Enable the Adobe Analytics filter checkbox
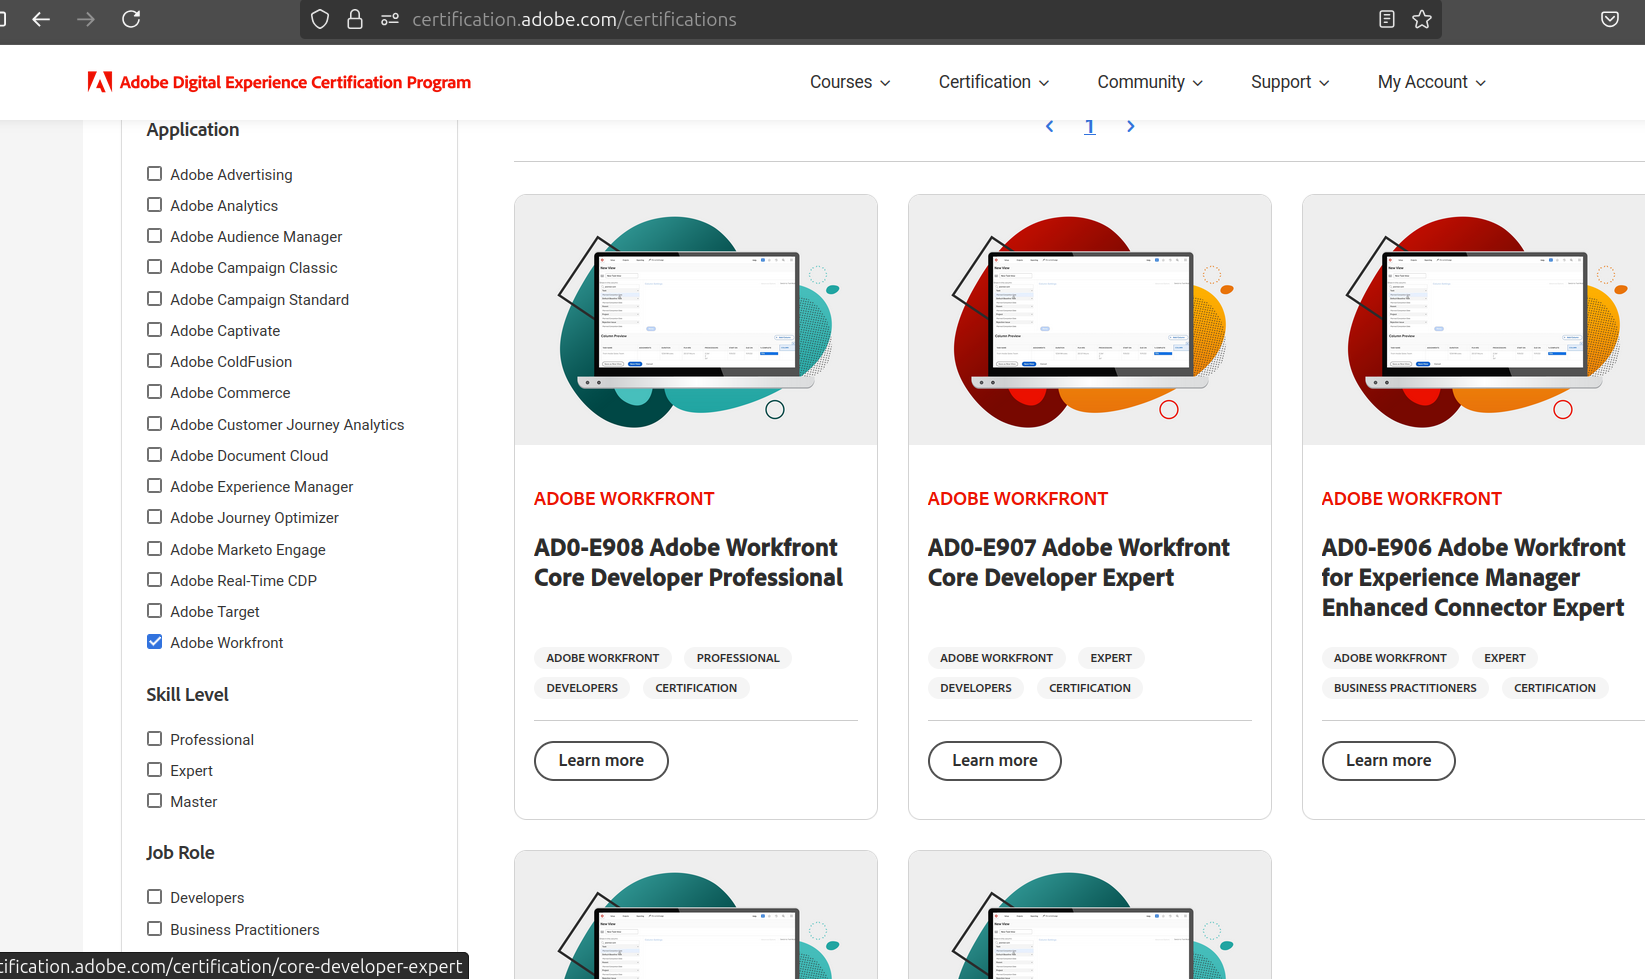This screenshot has height=979, width=1645. tap(154, 205)
